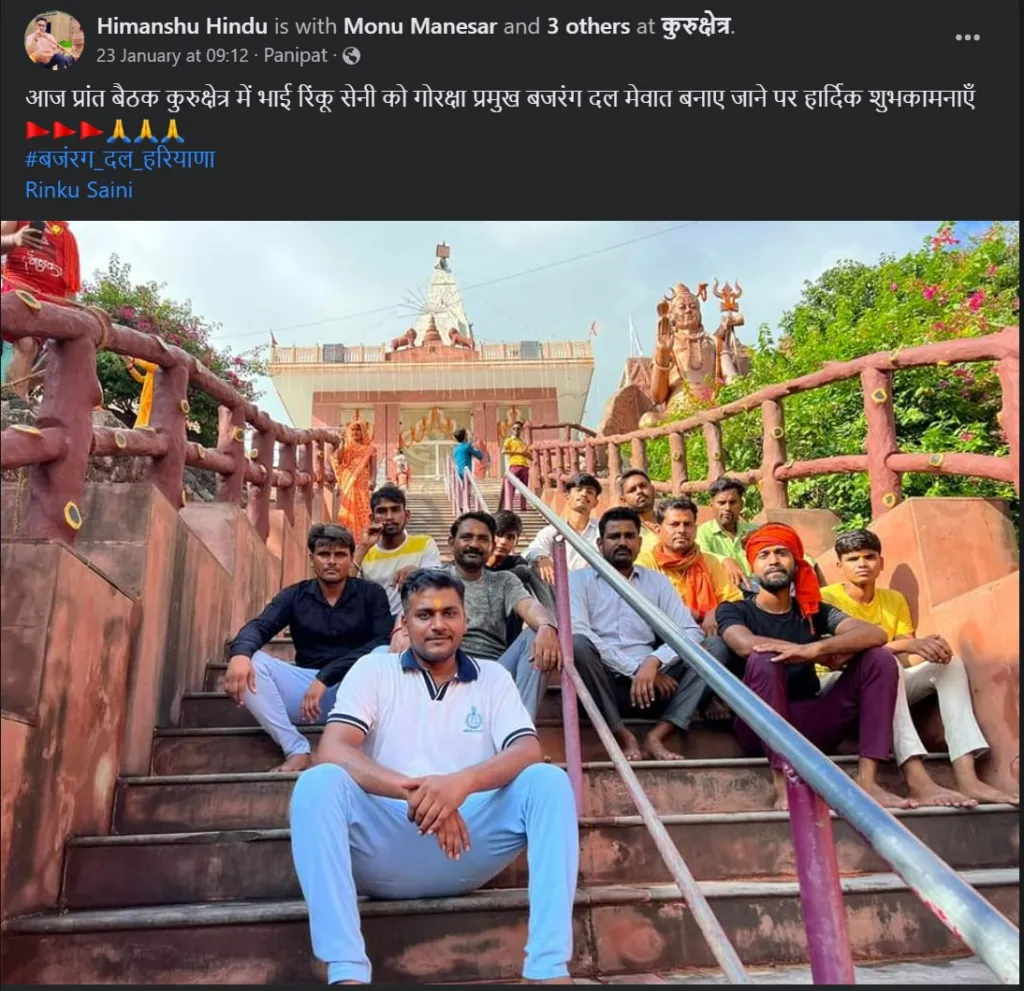
Task: Open the post options three-dot menu
Action: point(967,37)
